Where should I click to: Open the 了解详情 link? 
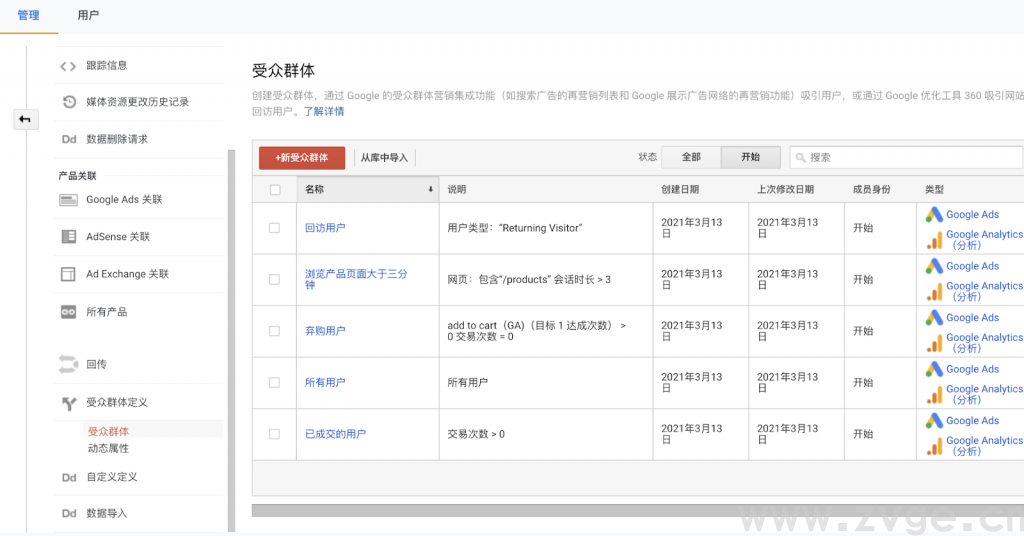coord(324,112)
